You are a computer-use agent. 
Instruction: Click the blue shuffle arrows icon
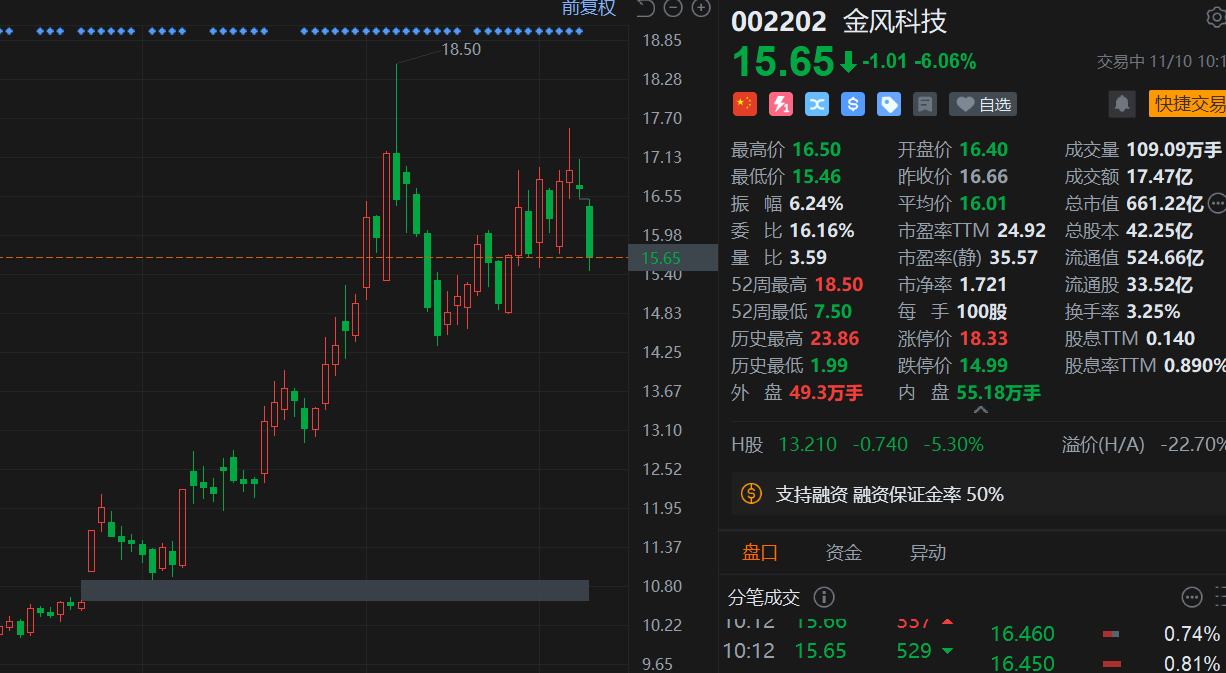[816, 104]
